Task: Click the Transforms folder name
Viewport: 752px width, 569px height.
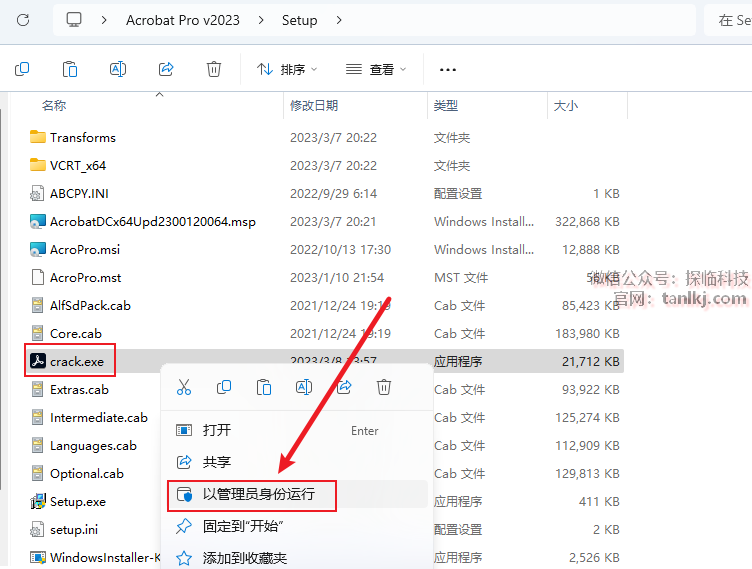Action: coord(83,138)
